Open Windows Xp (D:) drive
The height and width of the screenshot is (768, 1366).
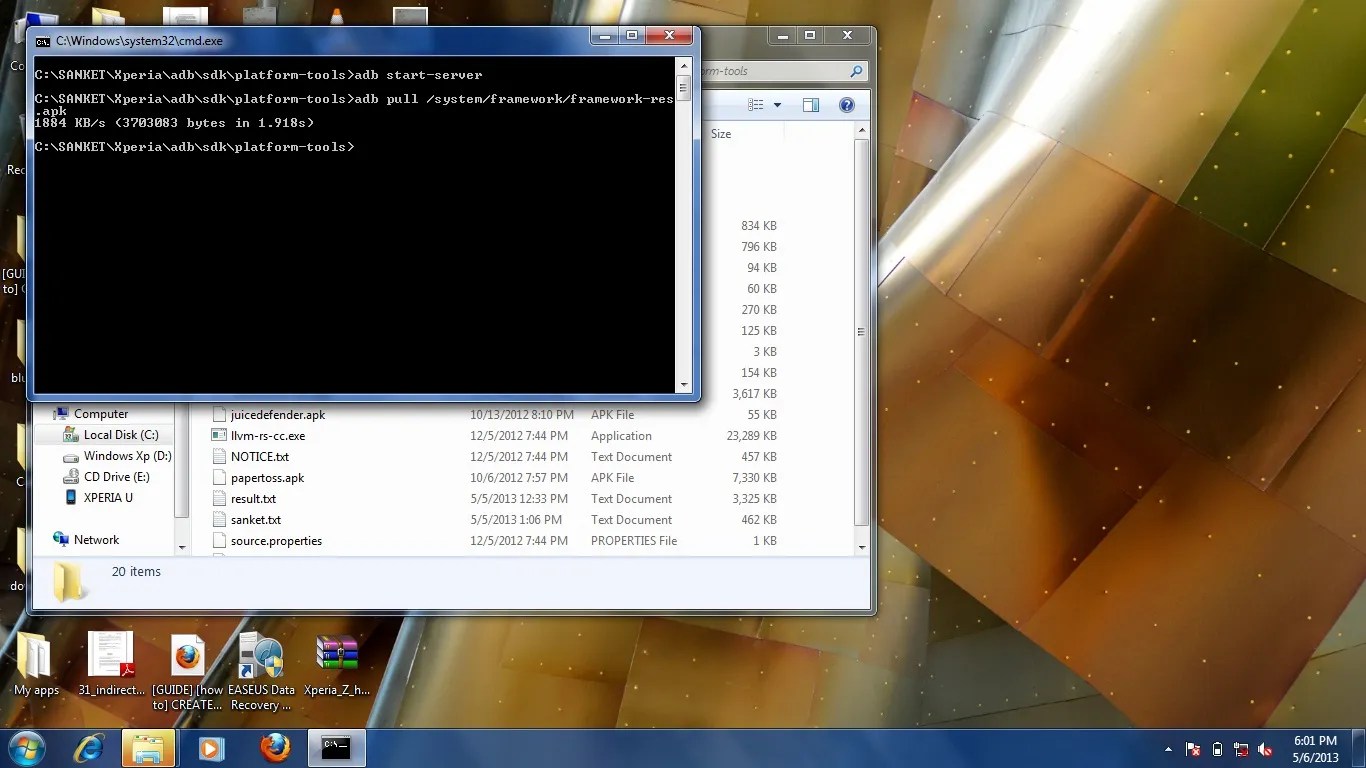coord(128,456)
